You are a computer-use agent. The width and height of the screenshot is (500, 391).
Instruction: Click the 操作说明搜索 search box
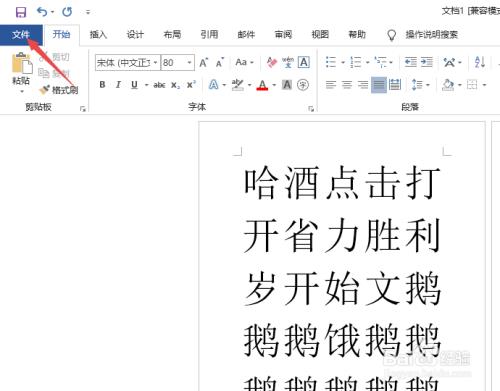click(431, 35)
